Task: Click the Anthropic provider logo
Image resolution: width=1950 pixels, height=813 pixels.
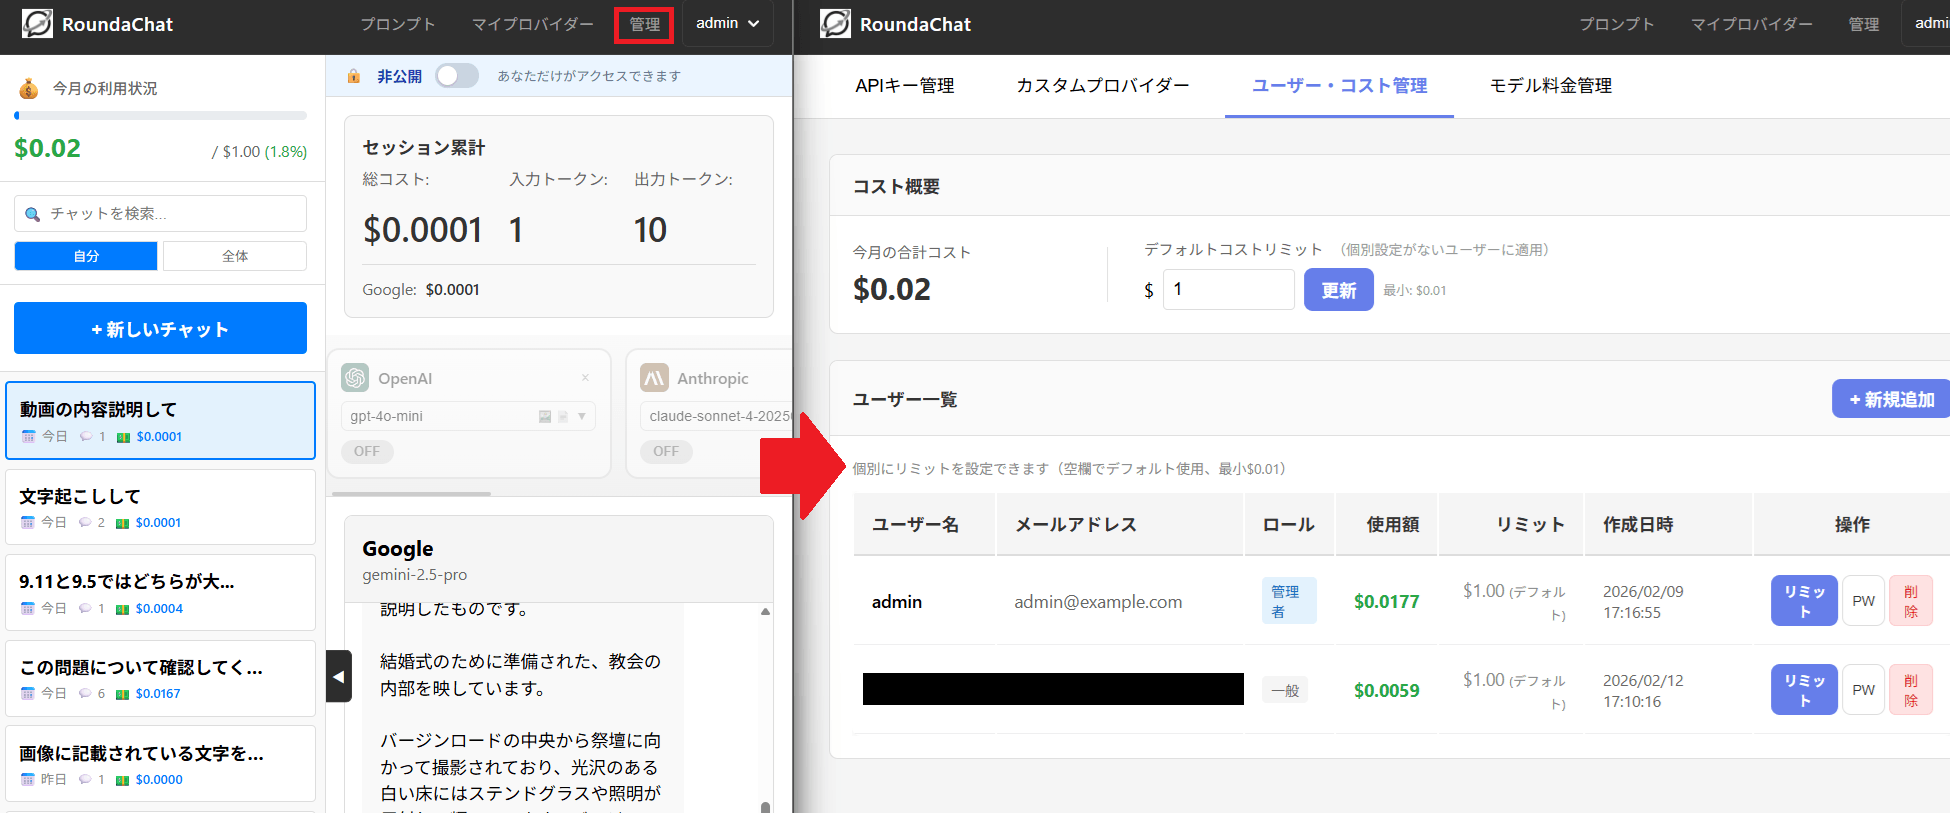Action: pos(654,378)
